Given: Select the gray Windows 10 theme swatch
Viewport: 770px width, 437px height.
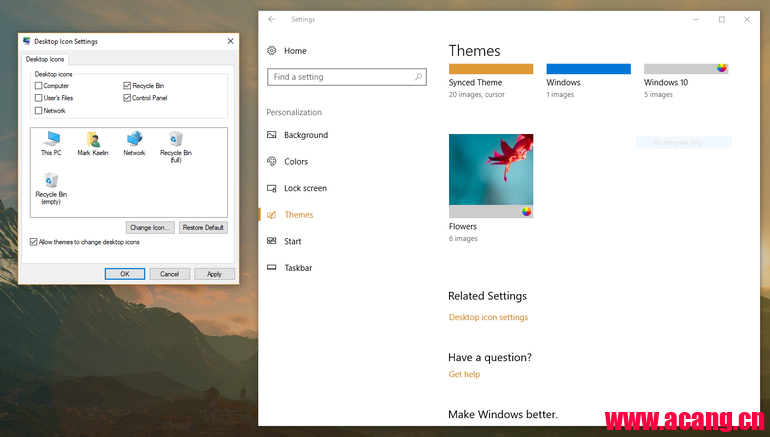Looking at the screenshot, I should (x=686, y=69).
